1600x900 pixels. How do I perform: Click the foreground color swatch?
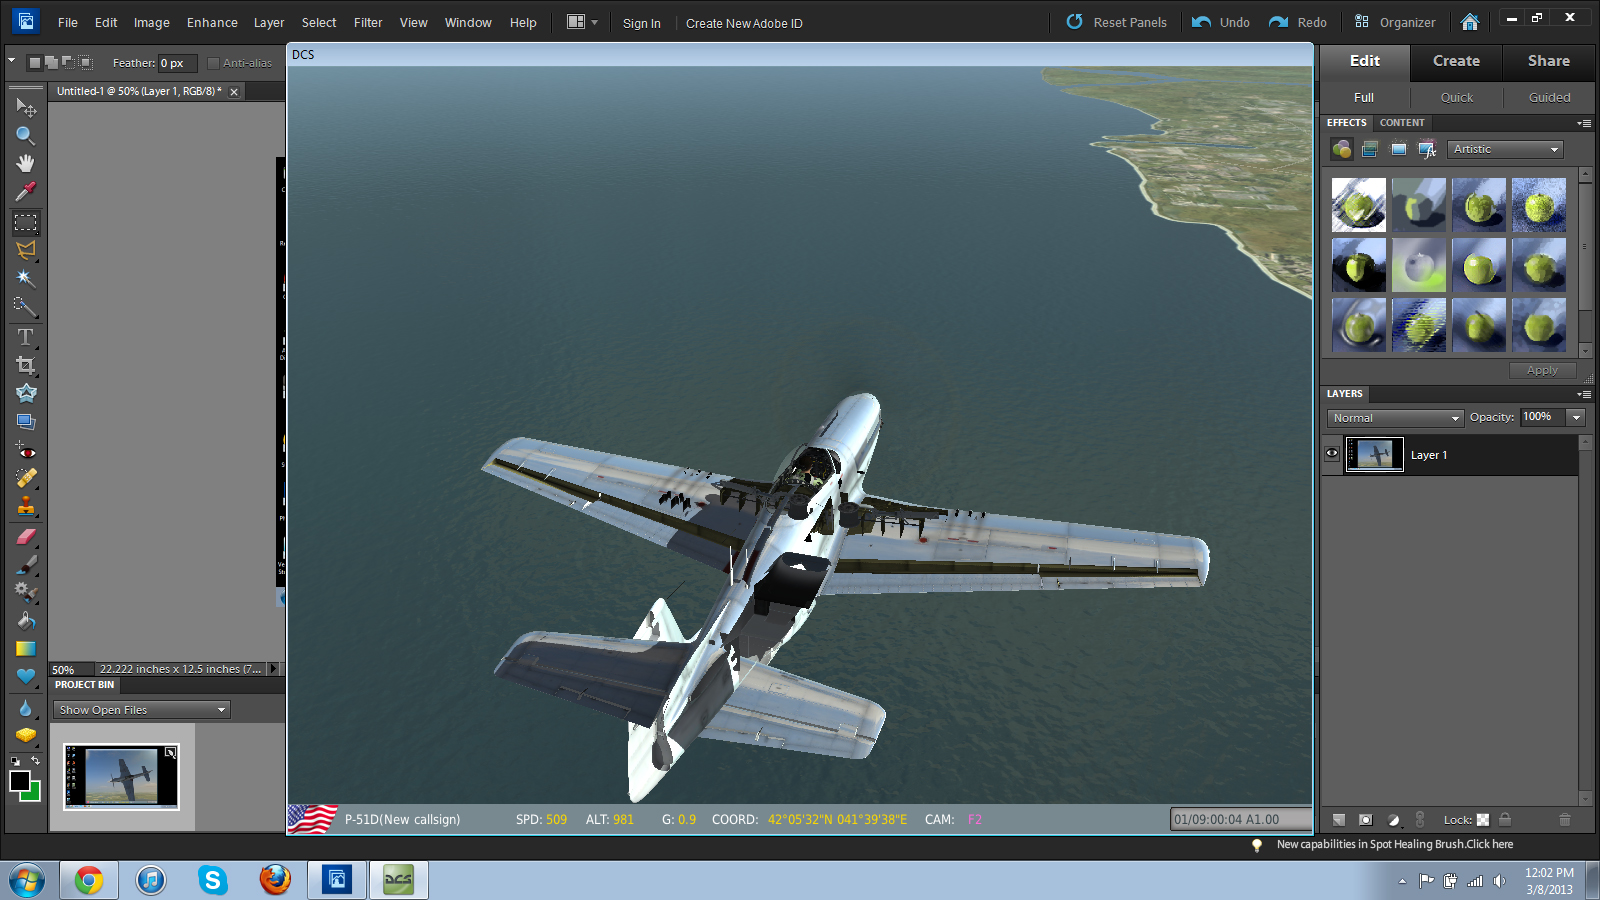[x=20, y=781]
